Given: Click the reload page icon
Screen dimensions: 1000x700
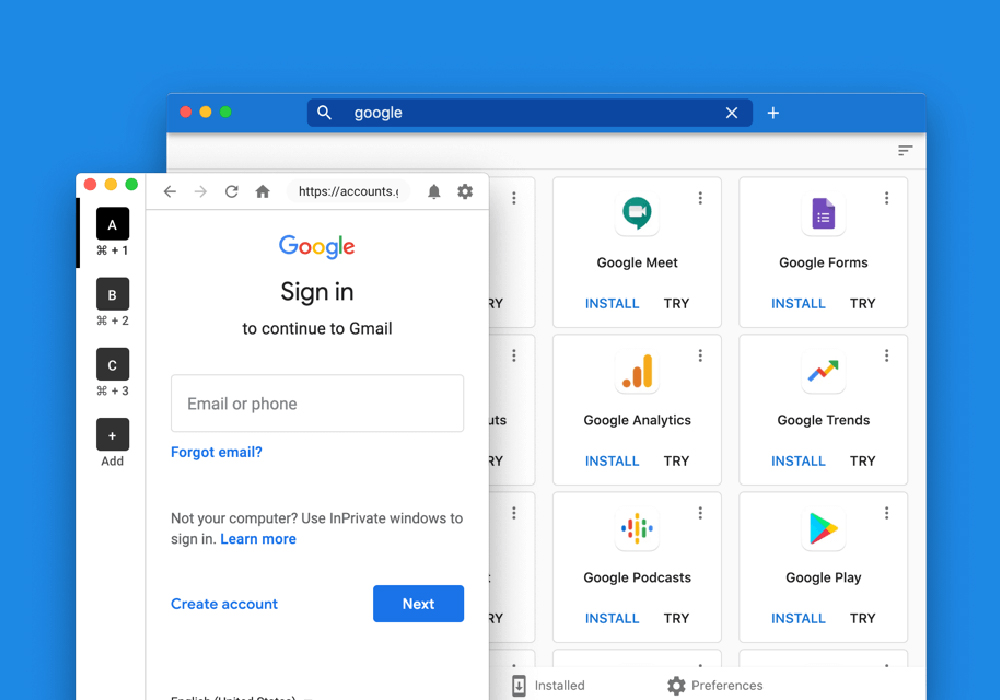Looking at the screenshot, I should (x=231, y=192).
